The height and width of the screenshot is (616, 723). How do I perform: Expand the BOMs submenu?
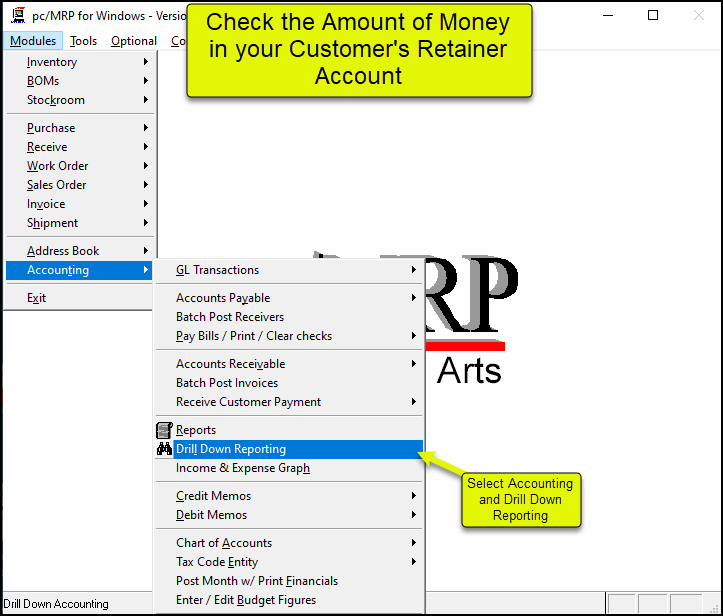(x=79, y=81)
